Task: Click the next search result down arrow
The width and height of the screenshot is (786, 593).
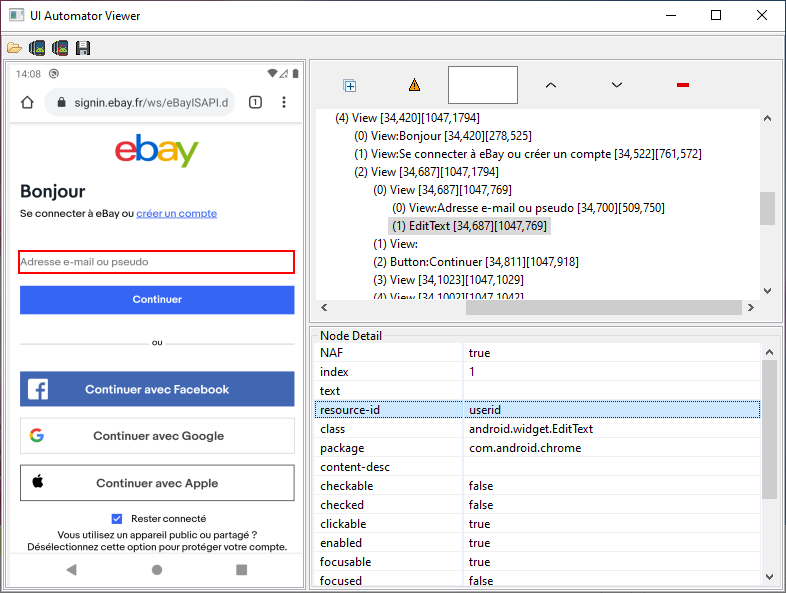Action: (617, 85)
